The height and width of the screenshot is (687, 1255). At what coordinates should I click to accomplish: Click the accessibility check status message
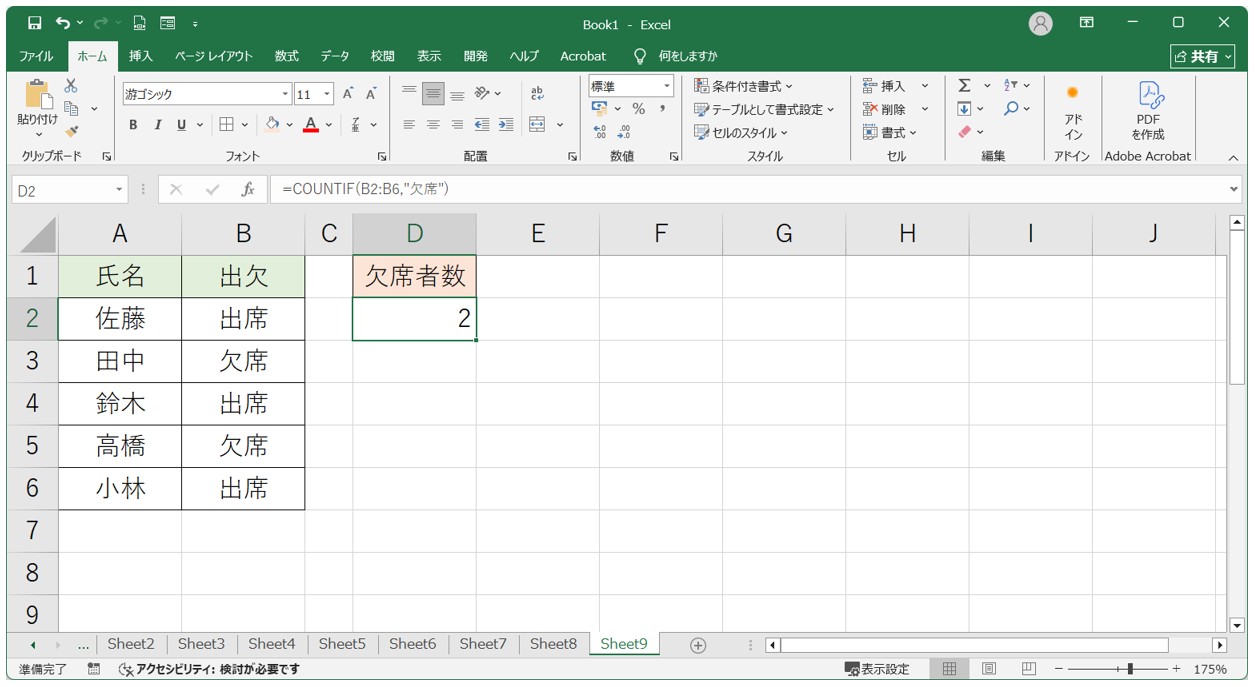coord(209,669)
